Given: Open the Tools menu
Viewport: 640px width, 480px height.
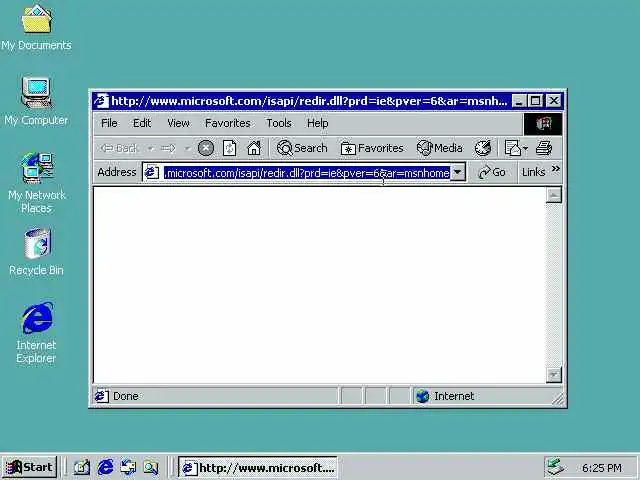Looking at the screenshot, I should [x=279, y=123].
